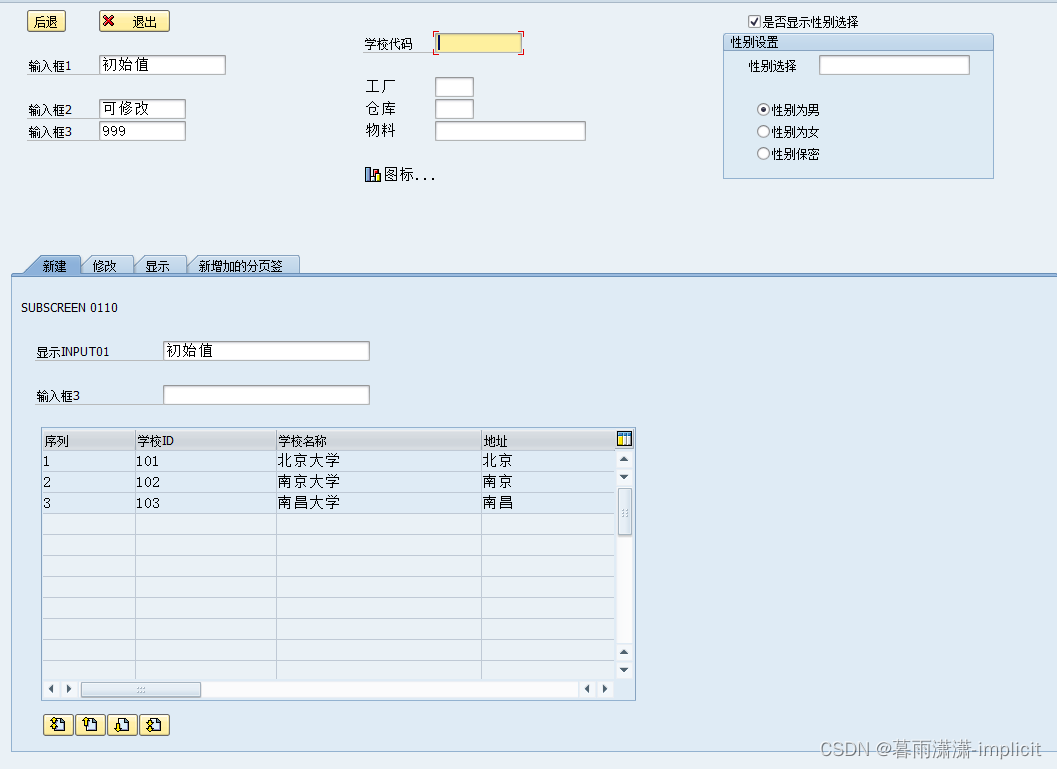Open the 新增加的分页签 tab

(x=243, y=265)
